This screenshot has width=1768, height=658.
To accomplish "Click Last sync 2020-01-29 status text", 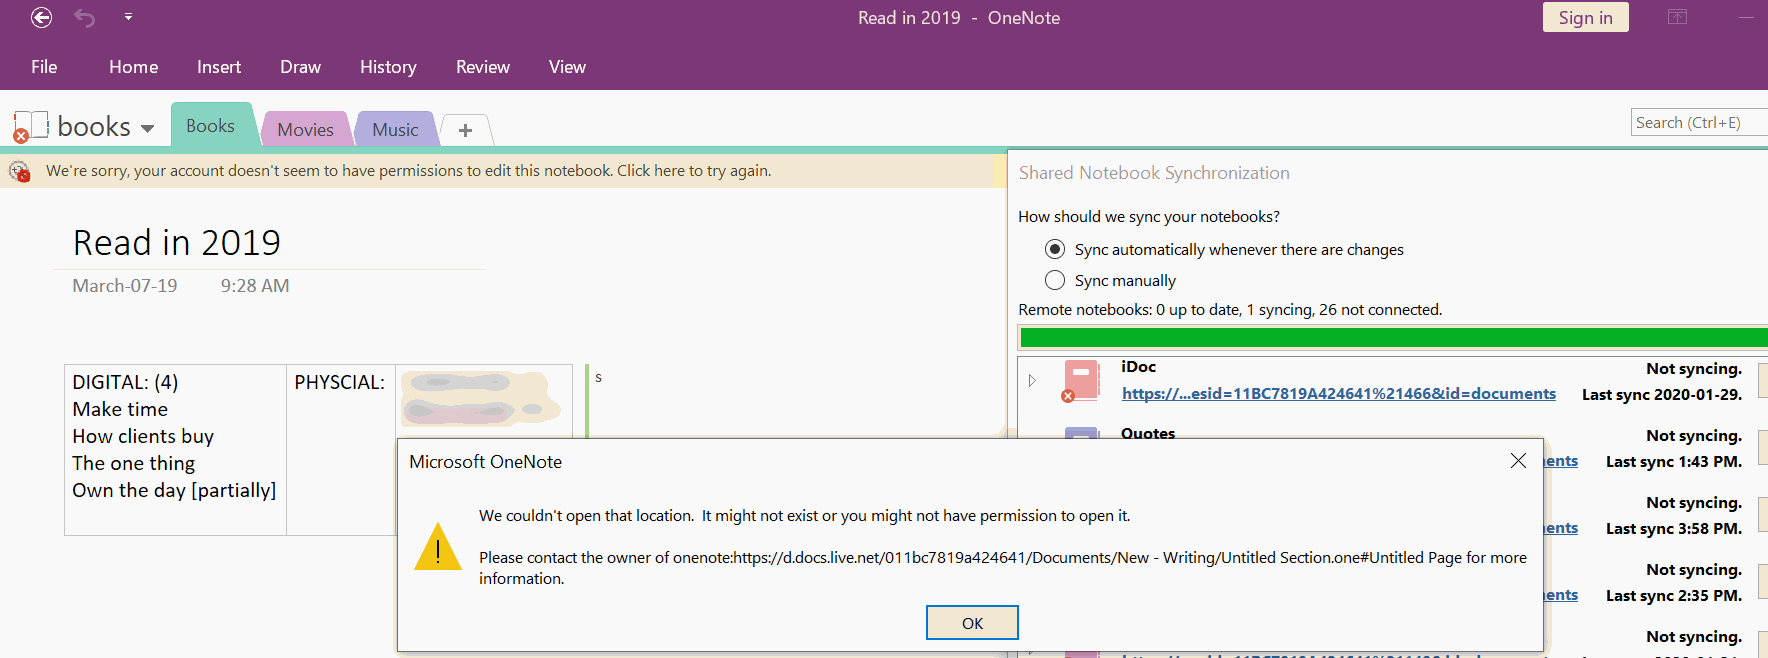I will tap(1662, 395).
